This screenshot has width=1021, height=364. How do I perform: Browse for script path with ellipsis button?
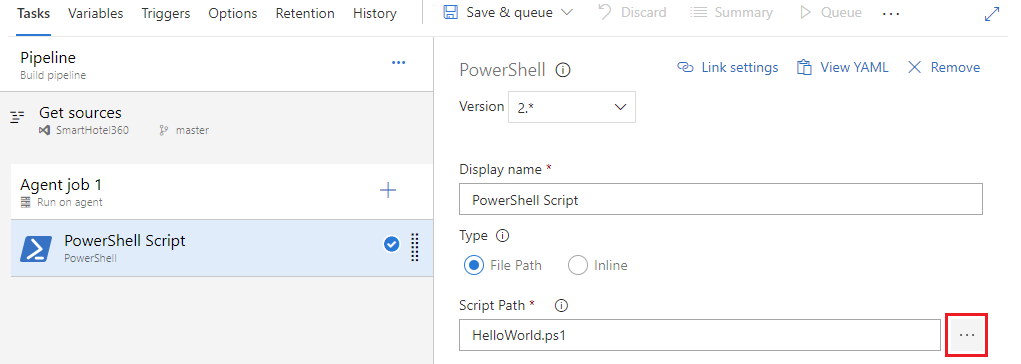pyautogui.click(x=967, y=335)
